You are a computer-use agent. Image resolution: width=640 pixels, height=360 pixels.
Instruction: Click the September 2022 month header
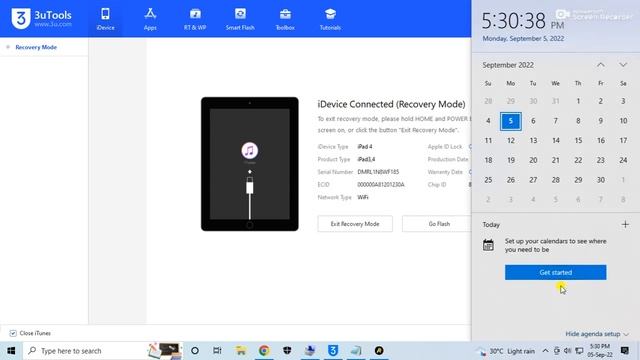508,65
